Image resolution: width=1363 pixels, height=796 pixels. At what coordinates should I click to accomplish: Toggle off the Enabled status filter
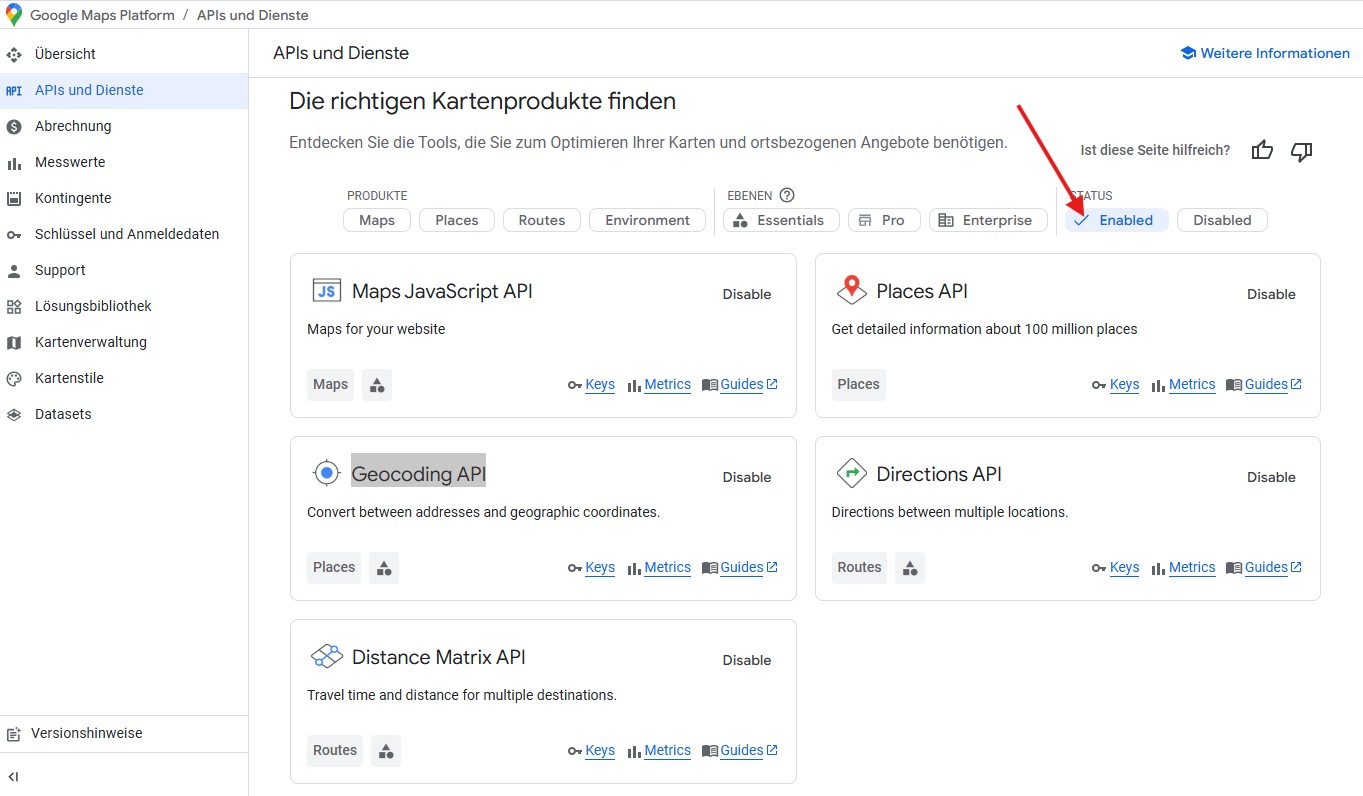[1116, 220]
